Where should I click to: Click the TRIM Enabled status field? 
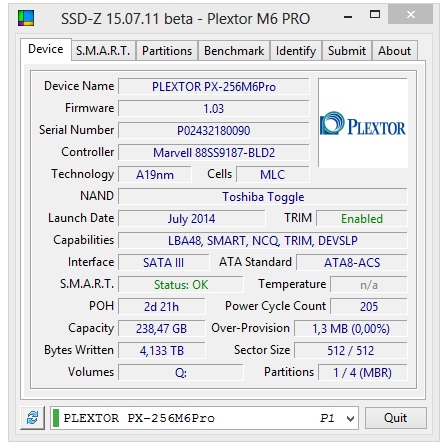(362, 219)
